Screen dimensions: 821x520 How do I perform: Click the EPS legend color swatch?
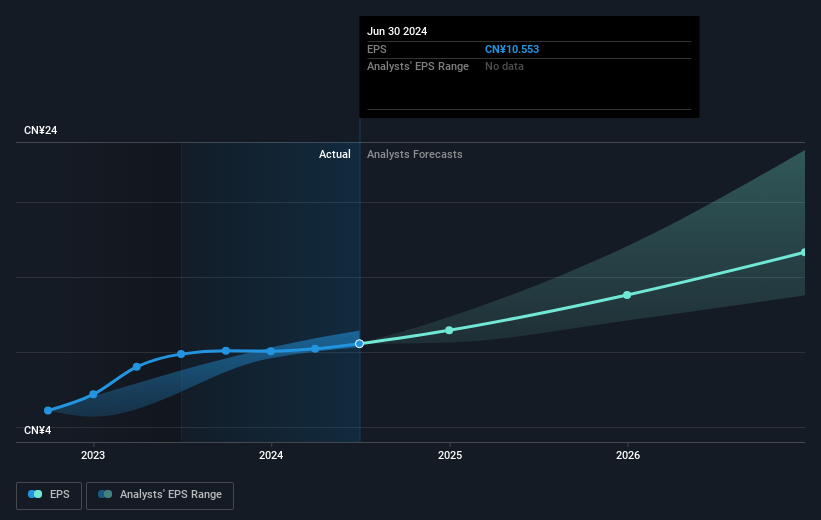click(35, 494)
